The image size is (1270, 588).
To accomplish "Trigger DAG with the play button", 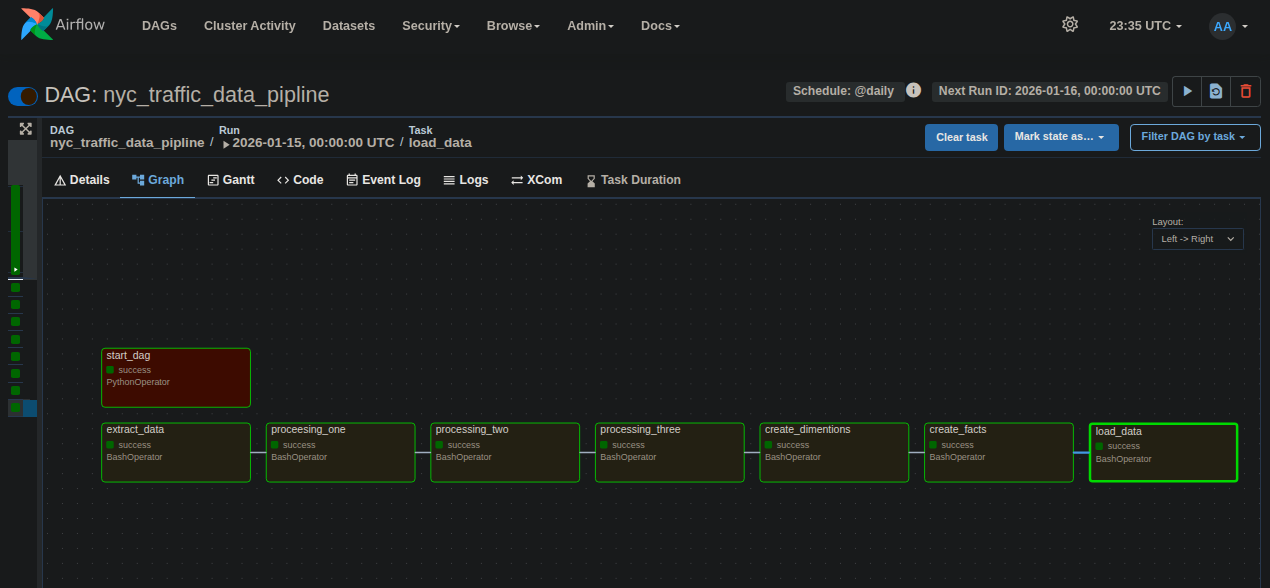I will [x=1187, y=91].
